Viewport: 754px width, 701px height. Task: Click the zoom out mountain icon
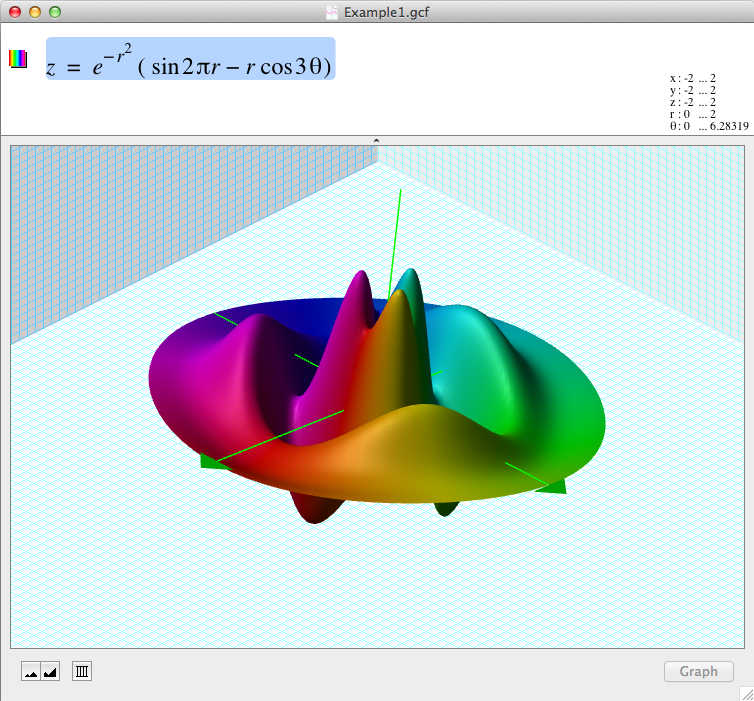[x=31, y=672]
